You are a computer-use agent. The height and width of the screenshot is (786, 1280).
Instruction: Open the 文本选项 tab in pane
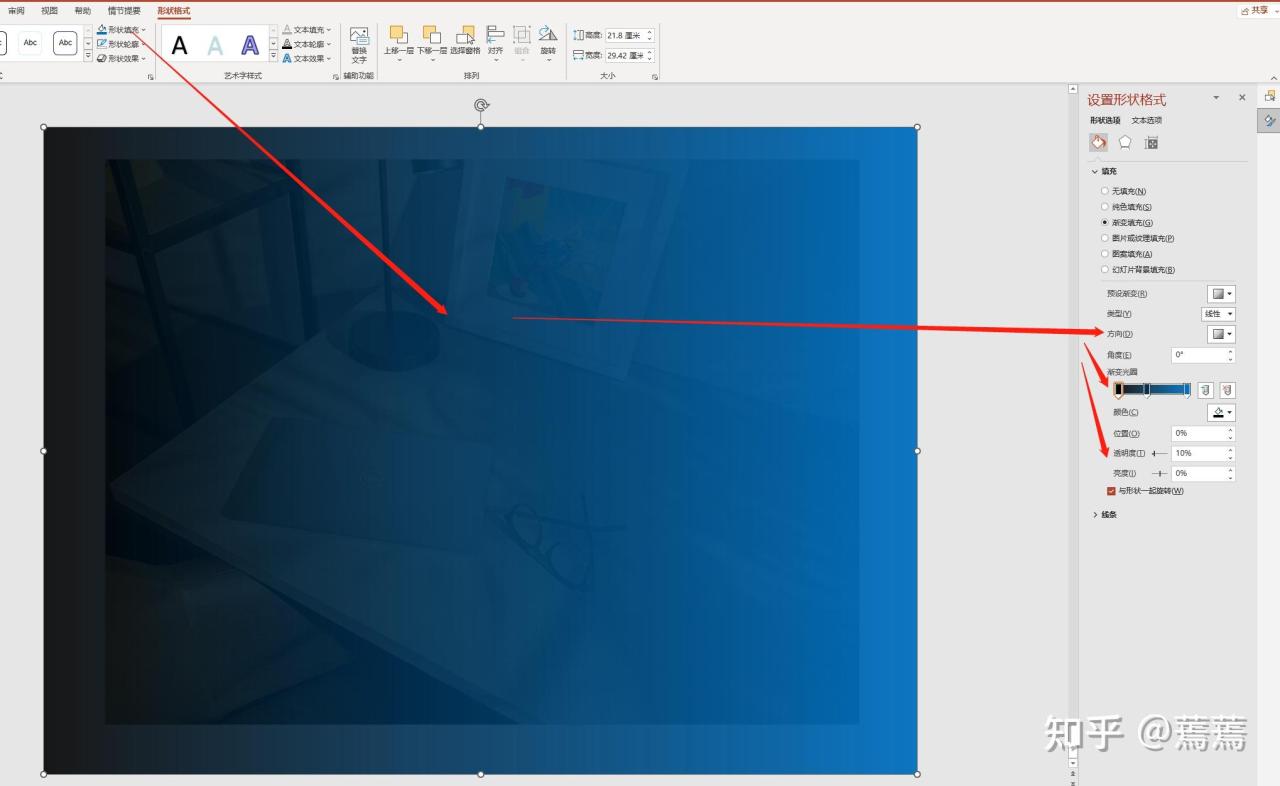1146,120
